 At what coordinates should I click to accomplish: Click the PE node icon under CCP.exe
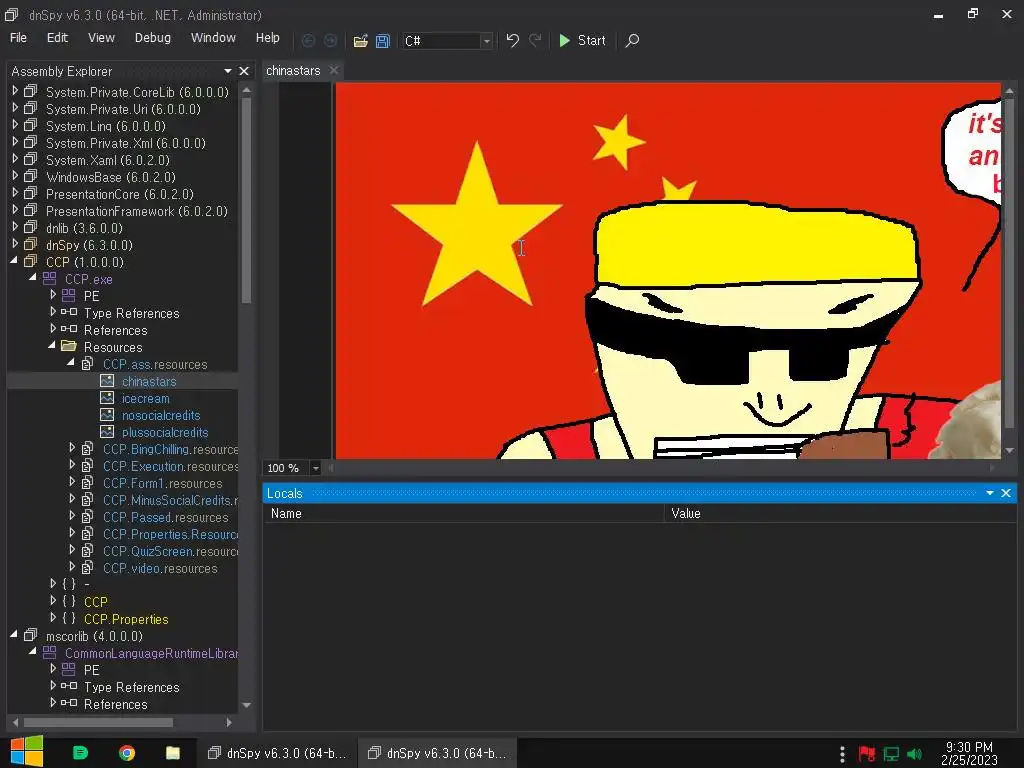(x=69, y=296)
